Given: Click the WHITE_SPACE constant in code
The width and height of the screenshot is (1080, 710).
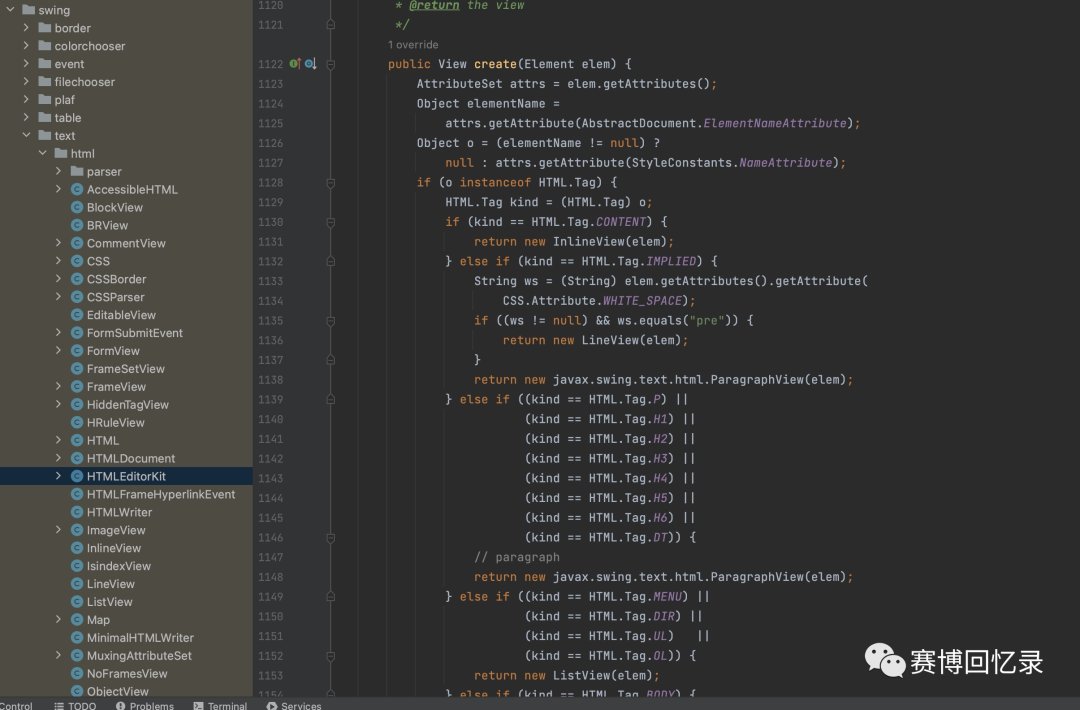Looking at the screenshot, I should pos(642,301).
